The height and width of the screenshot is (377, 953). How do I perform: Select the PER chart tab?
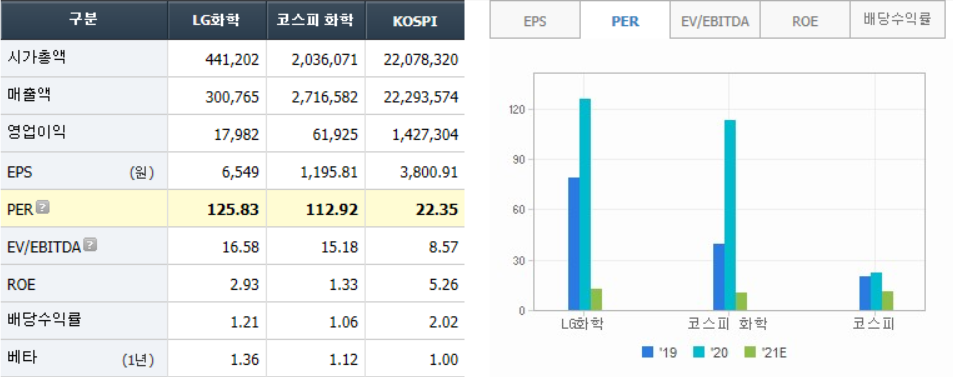tap(625, 21)
